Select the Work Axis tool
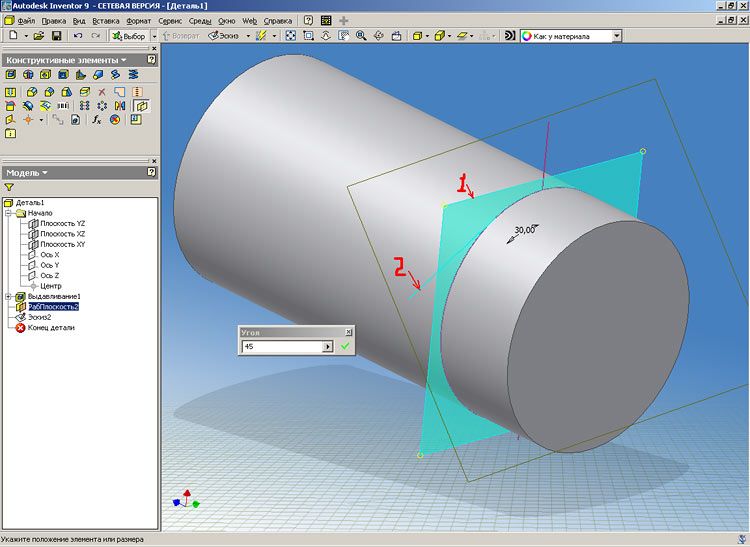Image resolution: width=750 pixels, height=547 pixels. pyautogui.click(x=10, y=120)
